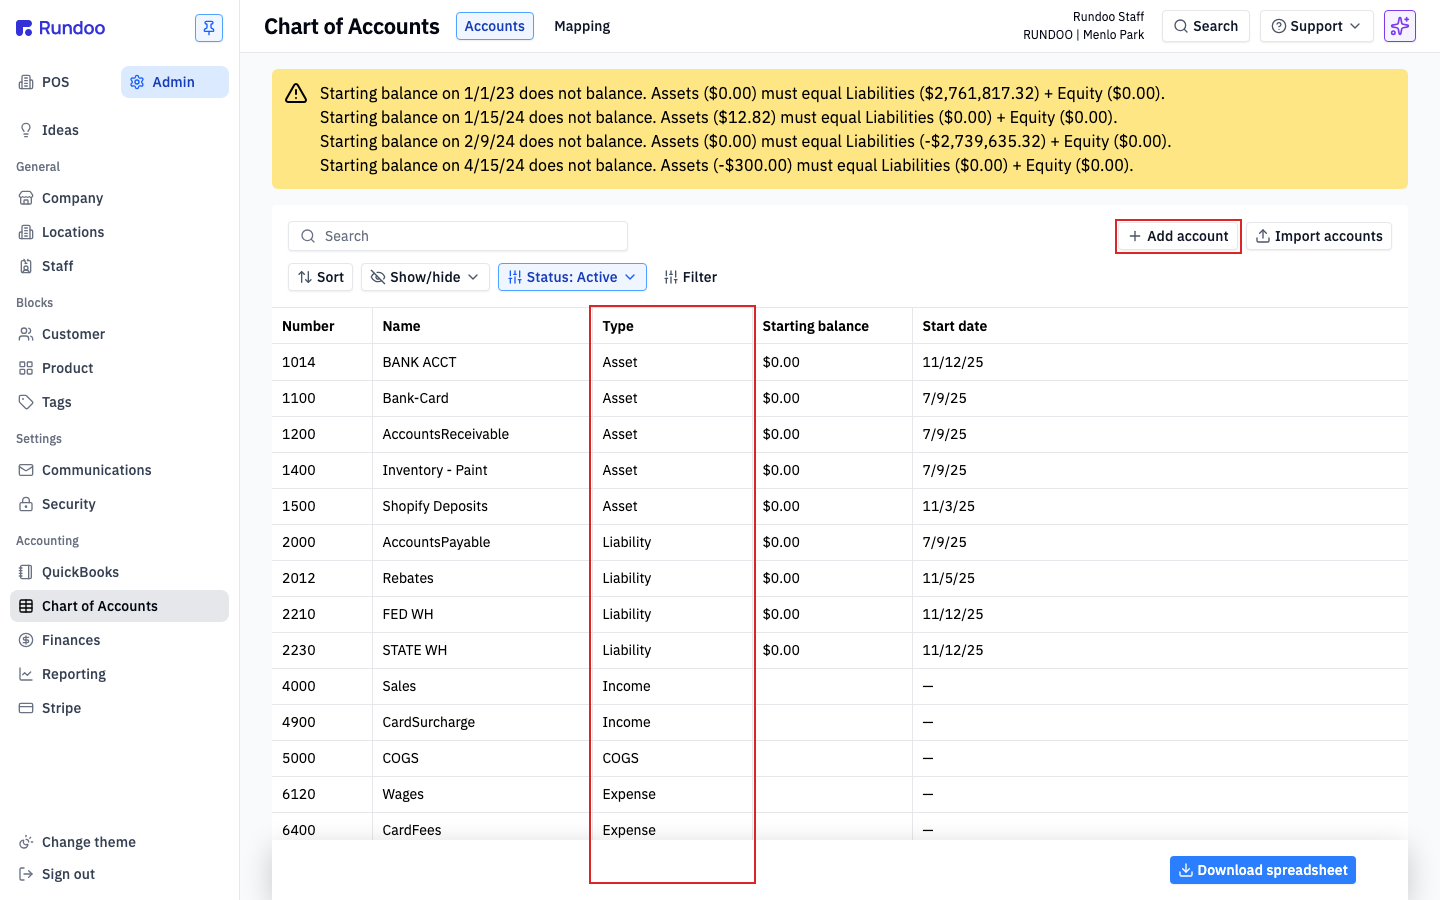Screen dimensions: 1440x900
Task: Click the Rundoo logo
Action: [x=61, y=28]
